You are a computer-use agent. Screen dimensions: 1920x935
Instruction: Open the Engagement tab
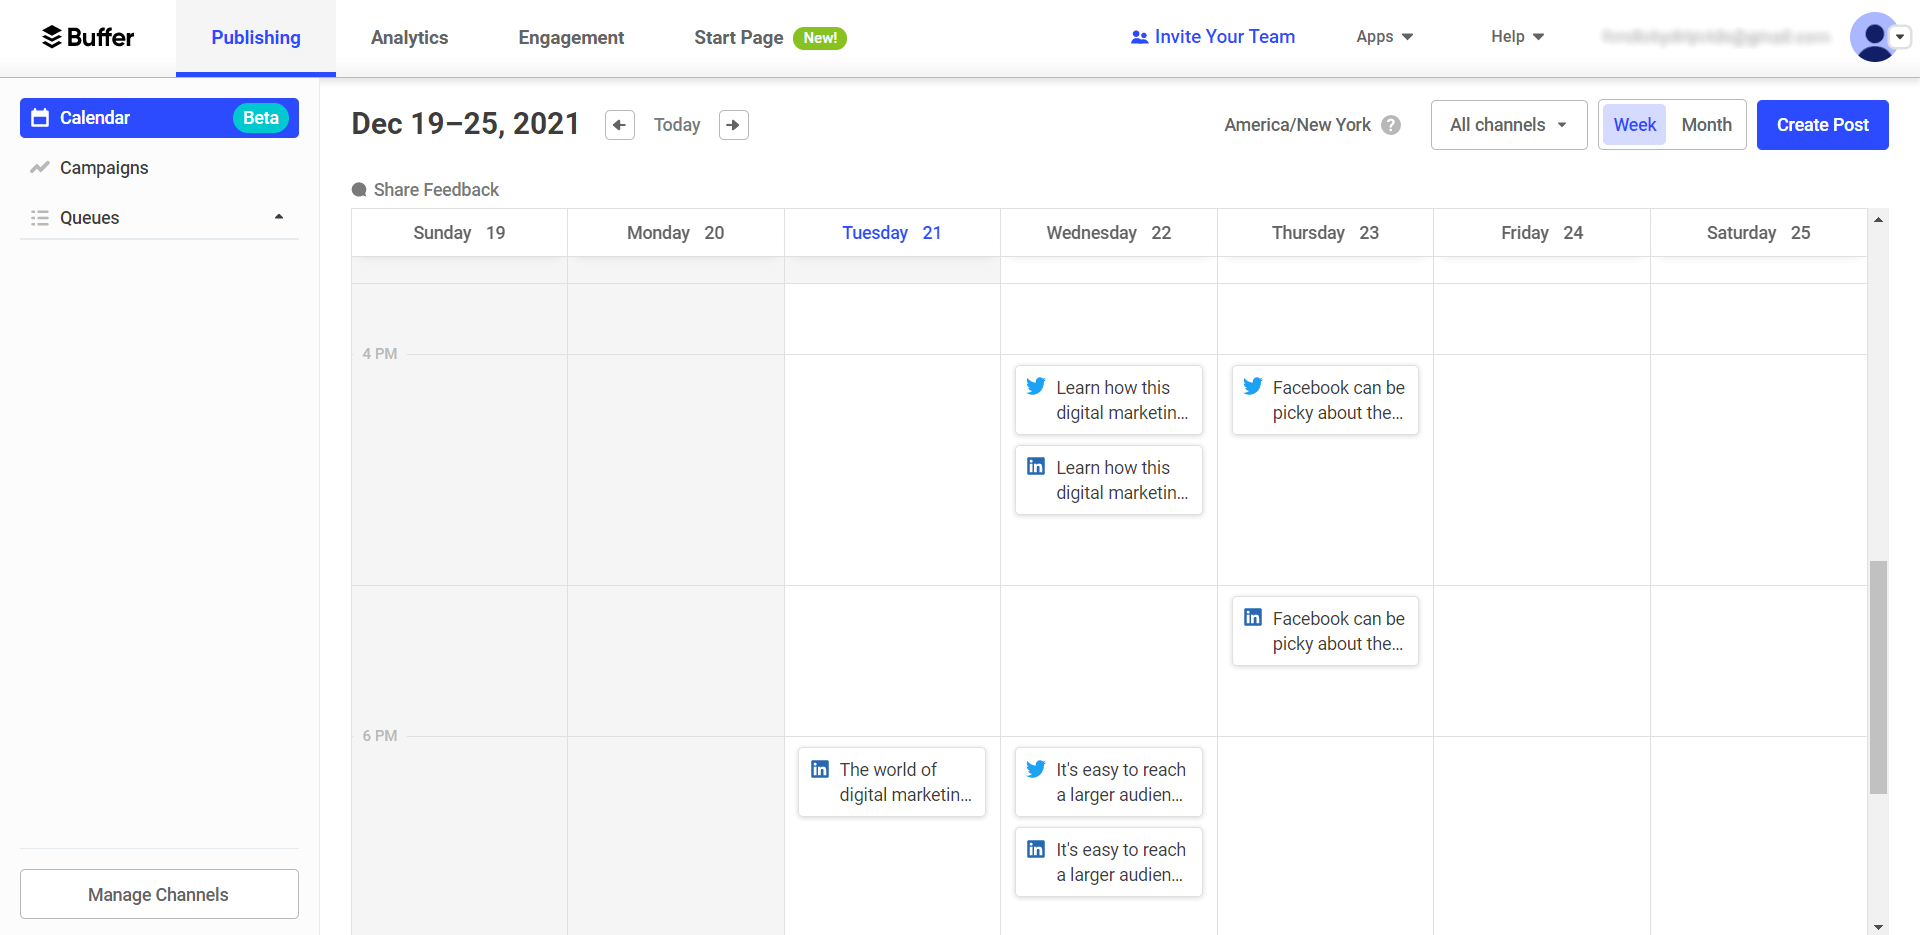tap(571, 38)
